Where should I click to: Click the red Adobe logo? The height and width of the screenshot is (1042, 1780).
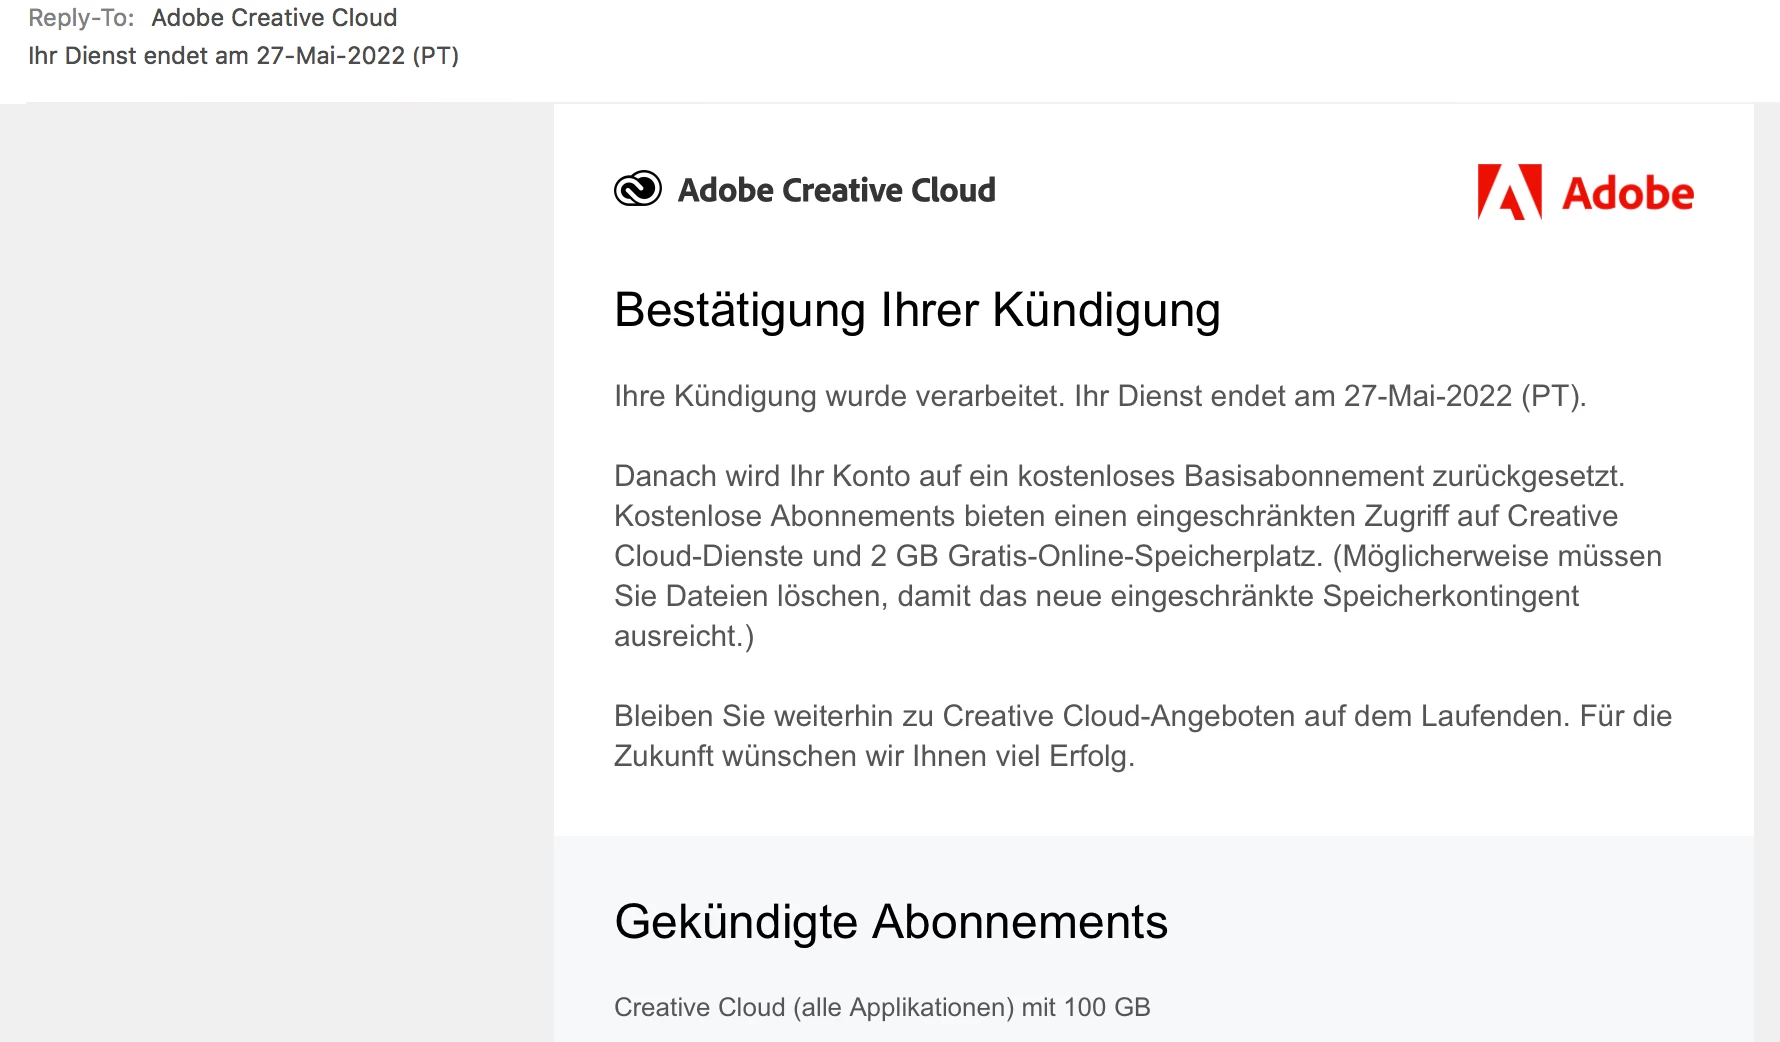[1585, 192]
